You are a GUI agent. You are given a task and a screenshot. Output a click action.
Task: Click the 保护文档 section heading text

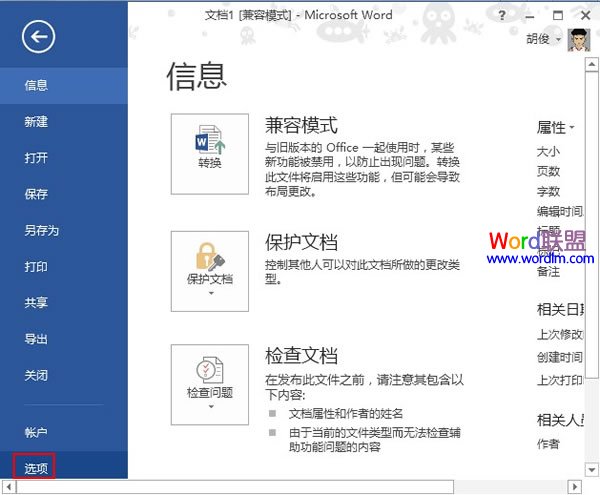302,243
